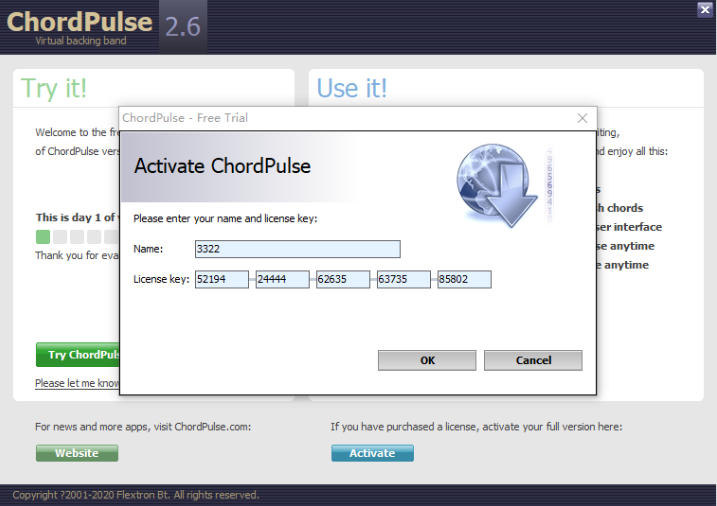Cancel the Activate ChordPulse dialog
717x506 pixels.
(x=533, y=360)
